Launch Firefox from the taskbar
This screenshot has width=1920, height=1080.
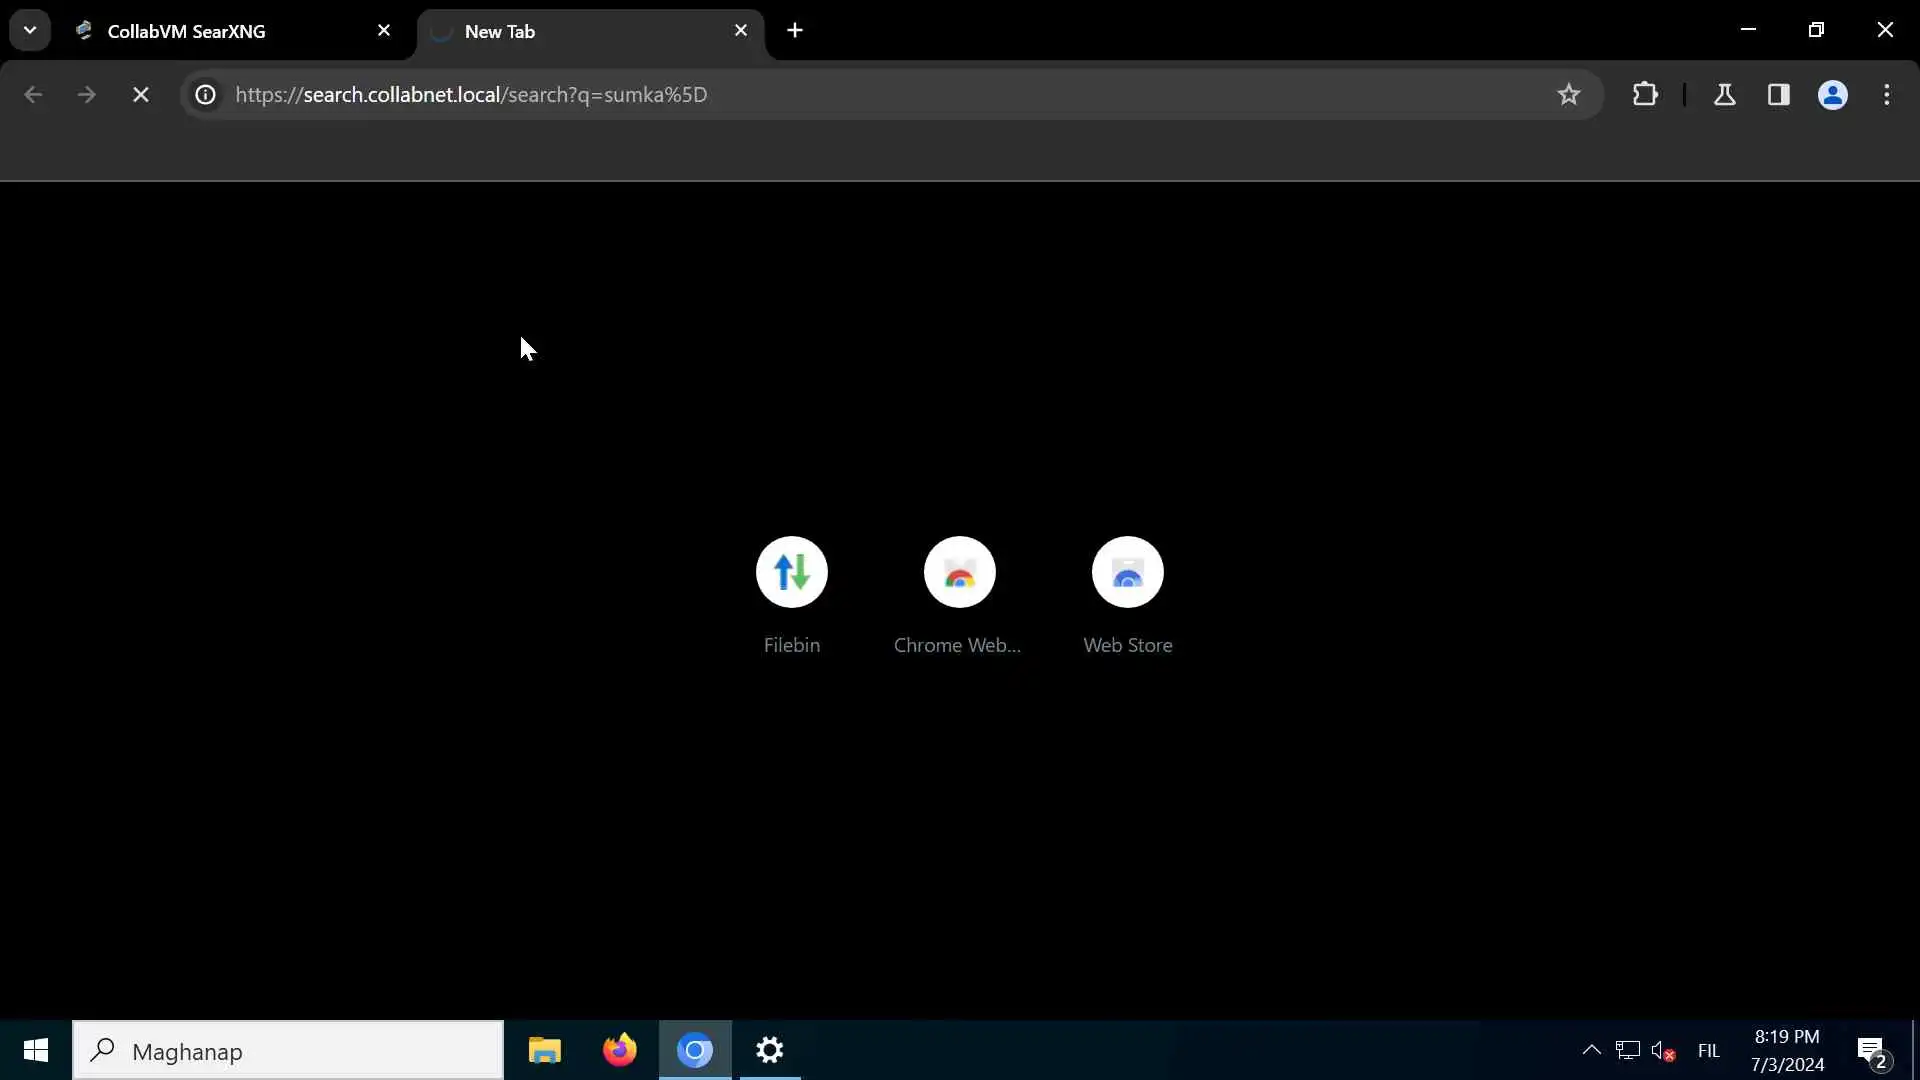pyautogui.click(x=619, y=1050)
